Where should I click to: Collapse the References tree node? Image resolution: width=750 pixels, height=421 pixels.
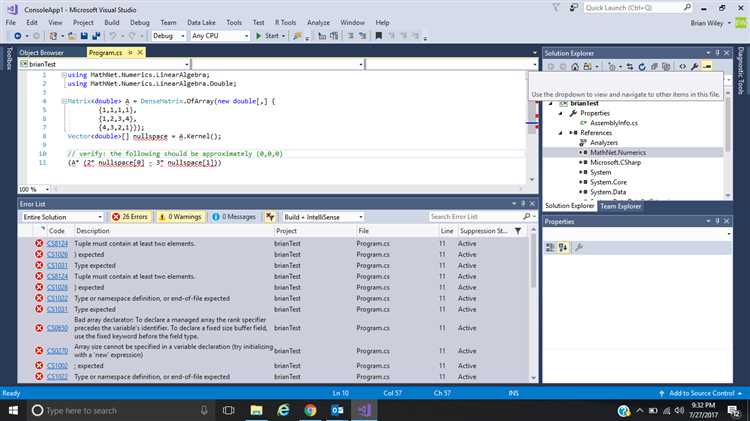560,133
